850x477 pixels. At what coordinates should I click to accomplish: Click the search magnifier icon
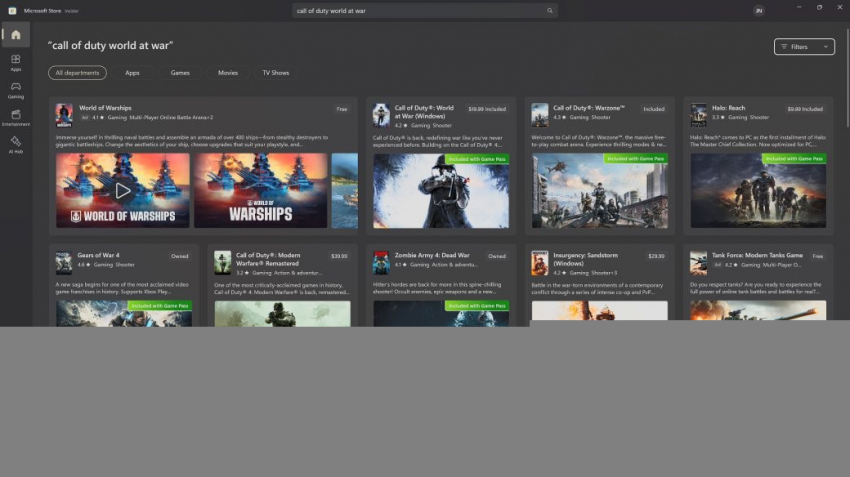point(550,10)
